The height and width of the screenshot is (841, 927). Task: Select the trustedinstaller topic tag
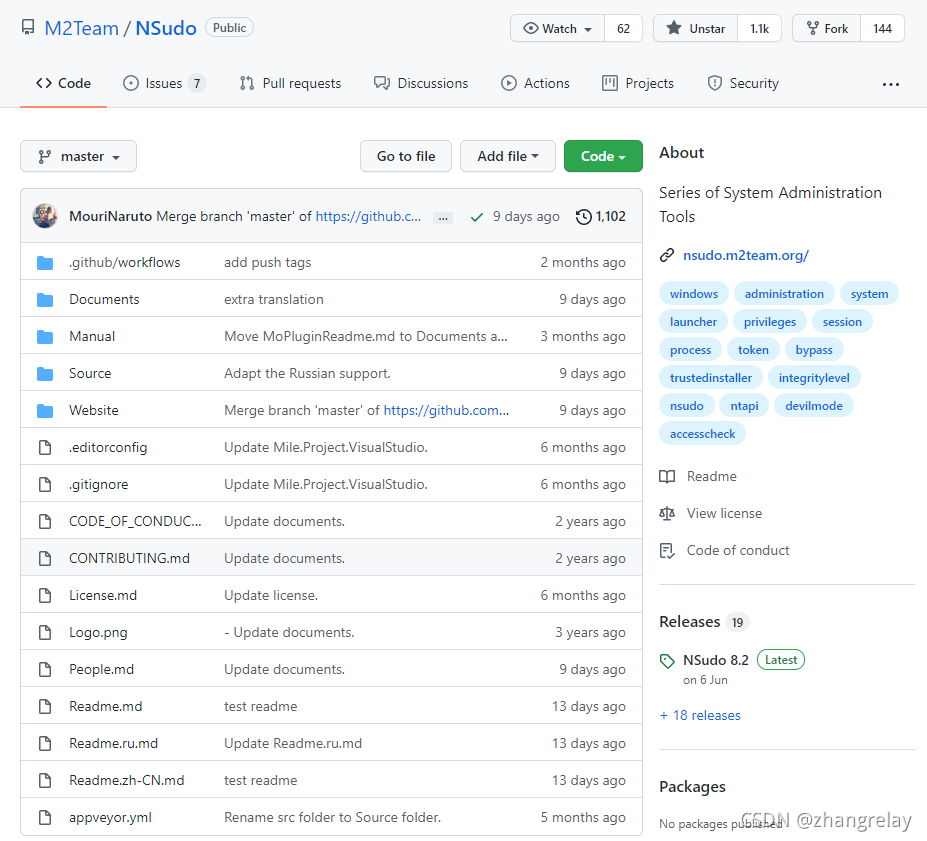pos(711,378)
